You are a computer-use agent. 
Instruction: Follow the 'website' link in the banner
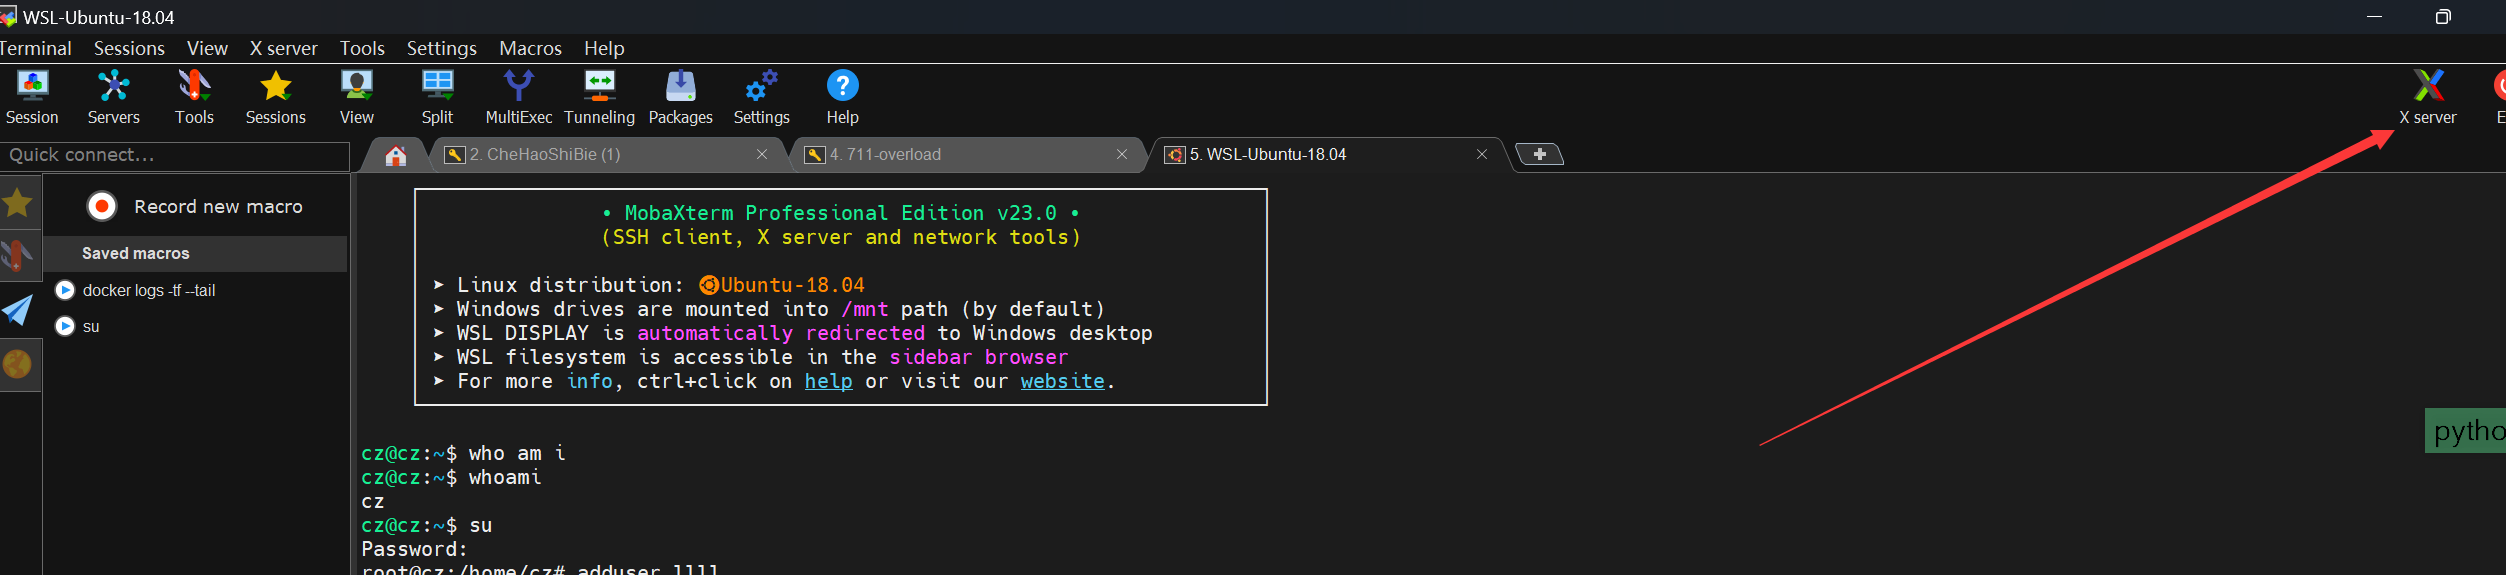1062,381
